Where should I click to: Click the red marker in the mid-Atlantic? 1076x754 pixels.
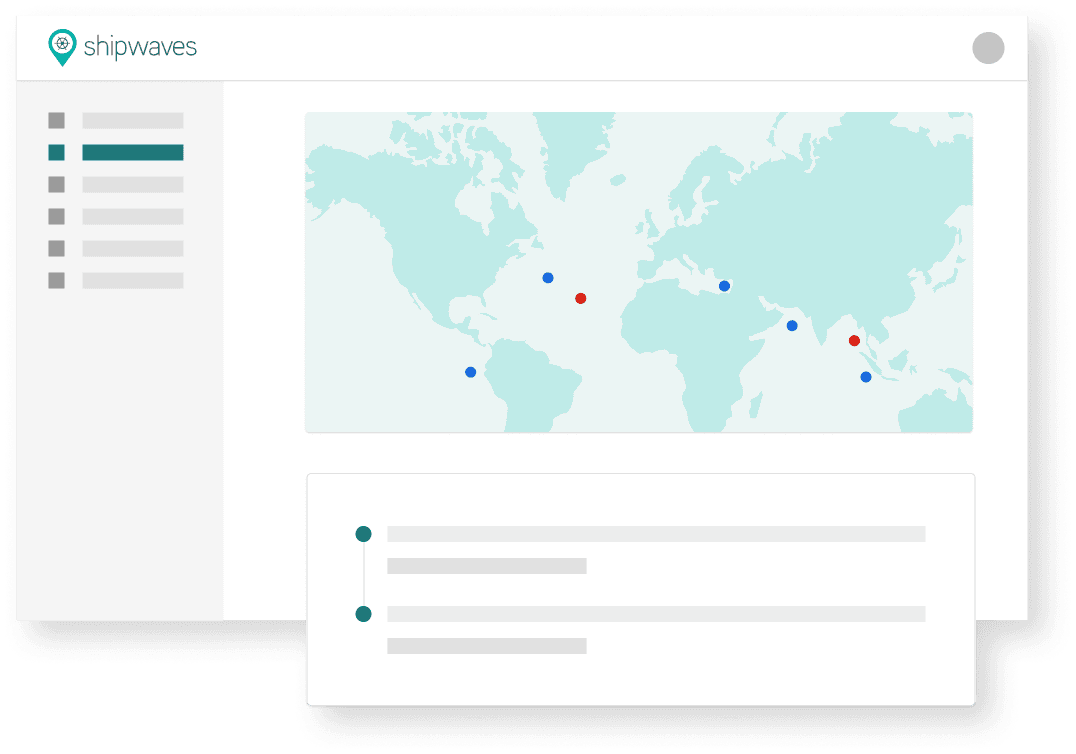(x=581, y=298)
